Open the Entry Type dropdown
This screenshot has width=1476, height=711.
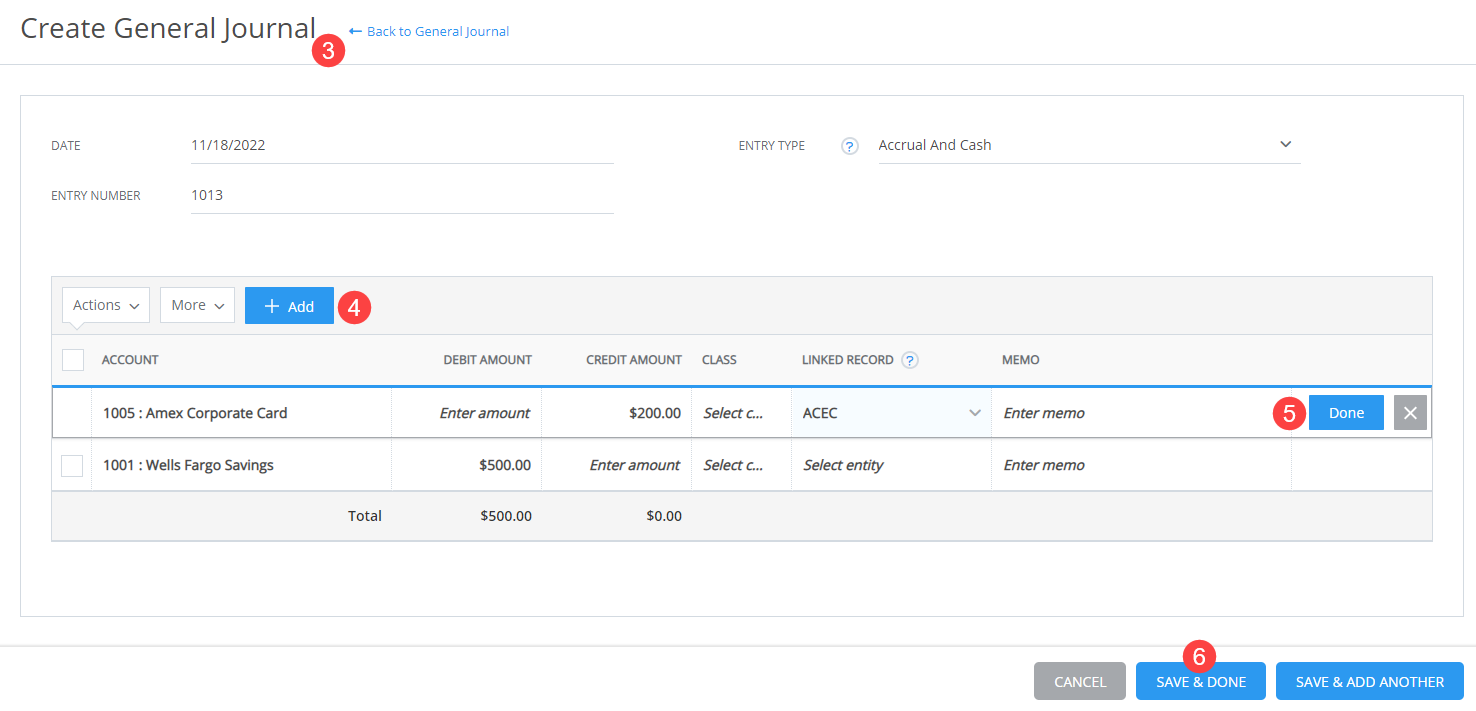click(1088, 145)
